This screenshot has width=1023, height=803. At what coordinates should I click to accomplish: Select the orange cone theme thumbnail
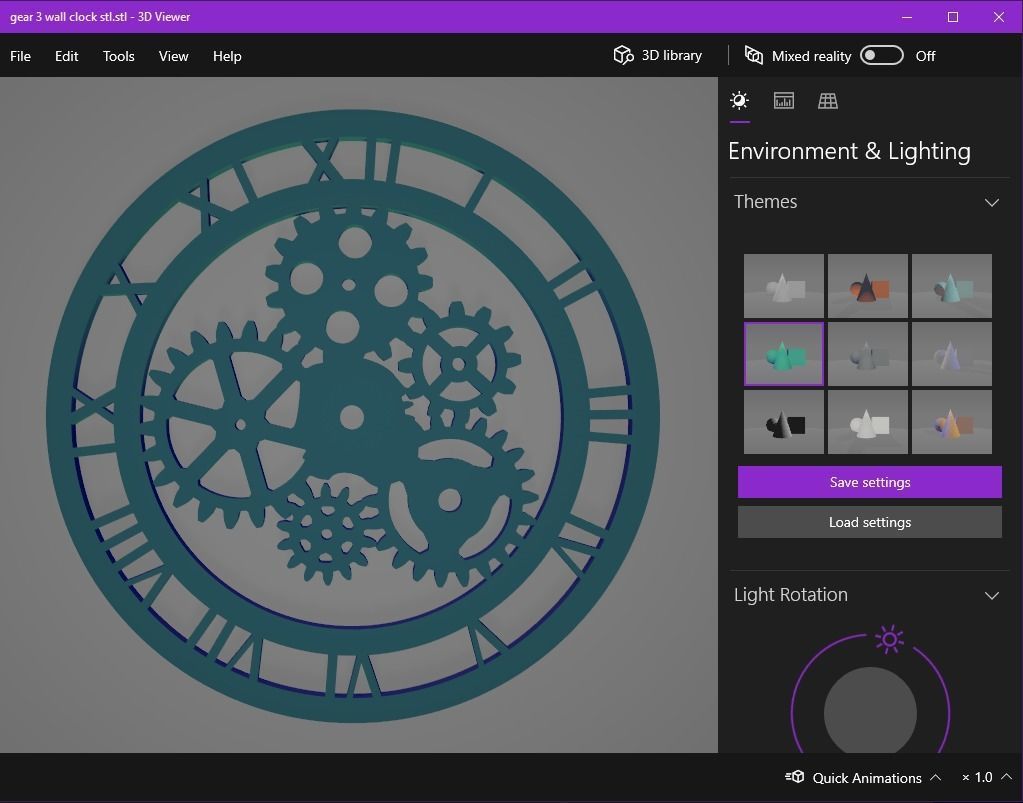coord(867,285)
